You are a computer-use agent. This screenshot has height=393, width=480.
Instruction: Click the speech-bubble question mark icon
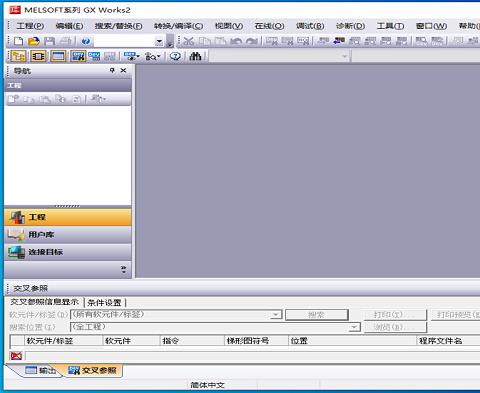pos(175,56)
